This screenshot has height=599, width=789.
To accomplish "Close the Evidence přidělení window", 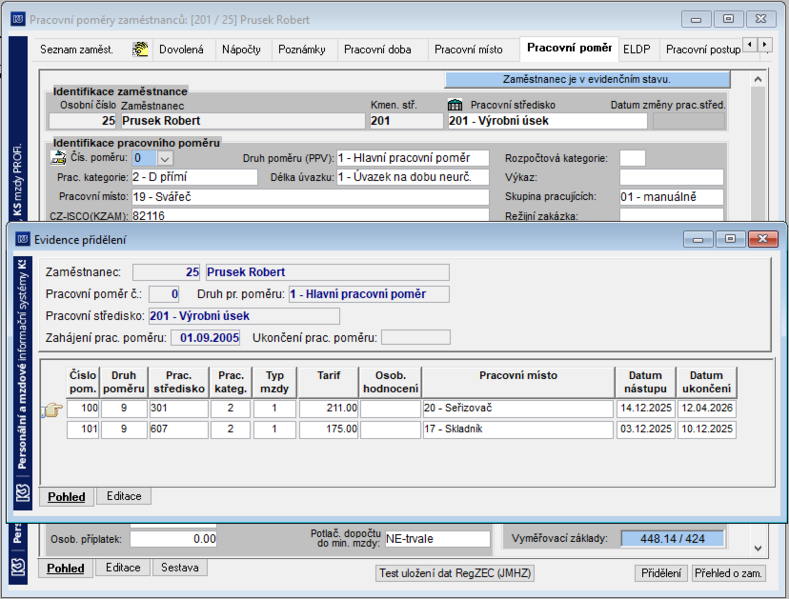I will pos(763,239).
